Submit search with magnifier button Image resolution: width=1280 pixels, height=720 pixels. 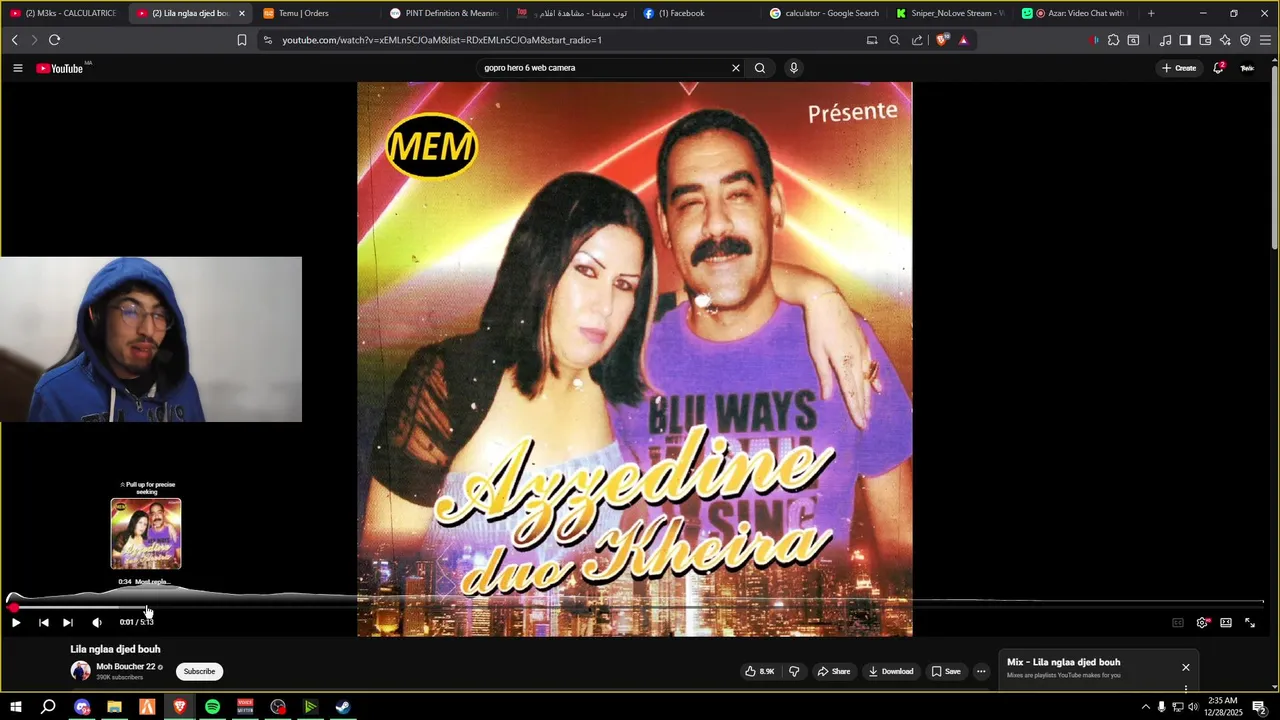pyautogui.click(x=760, y=68)
